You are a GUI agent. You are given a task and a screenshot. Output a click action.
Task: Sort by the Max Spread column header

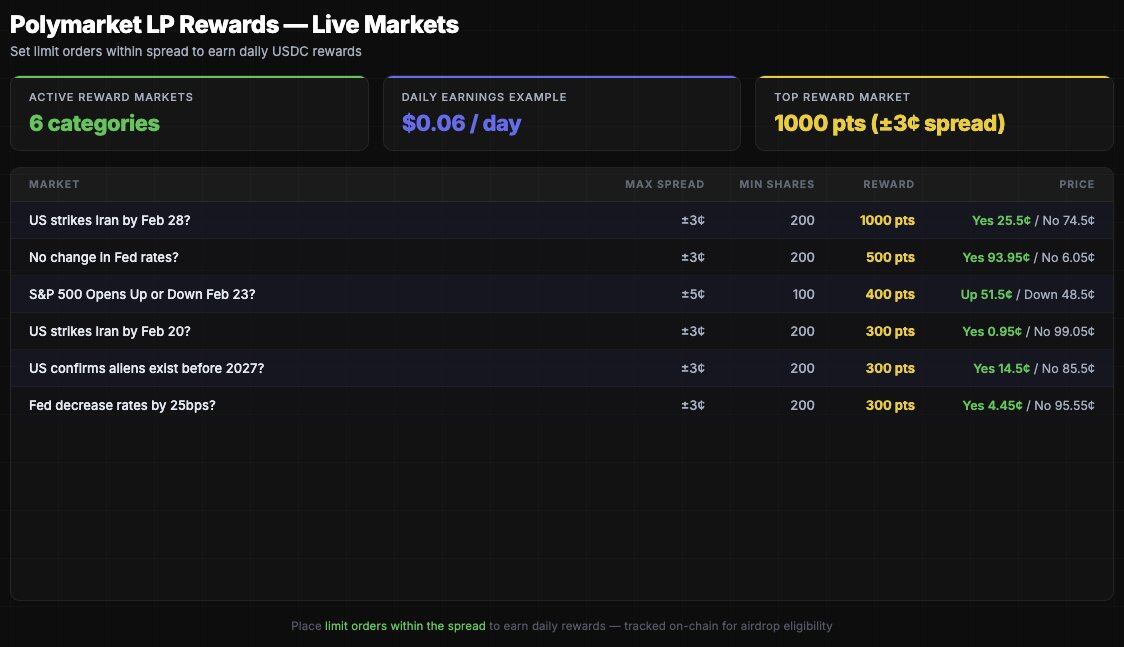click(x=664, y=184)
